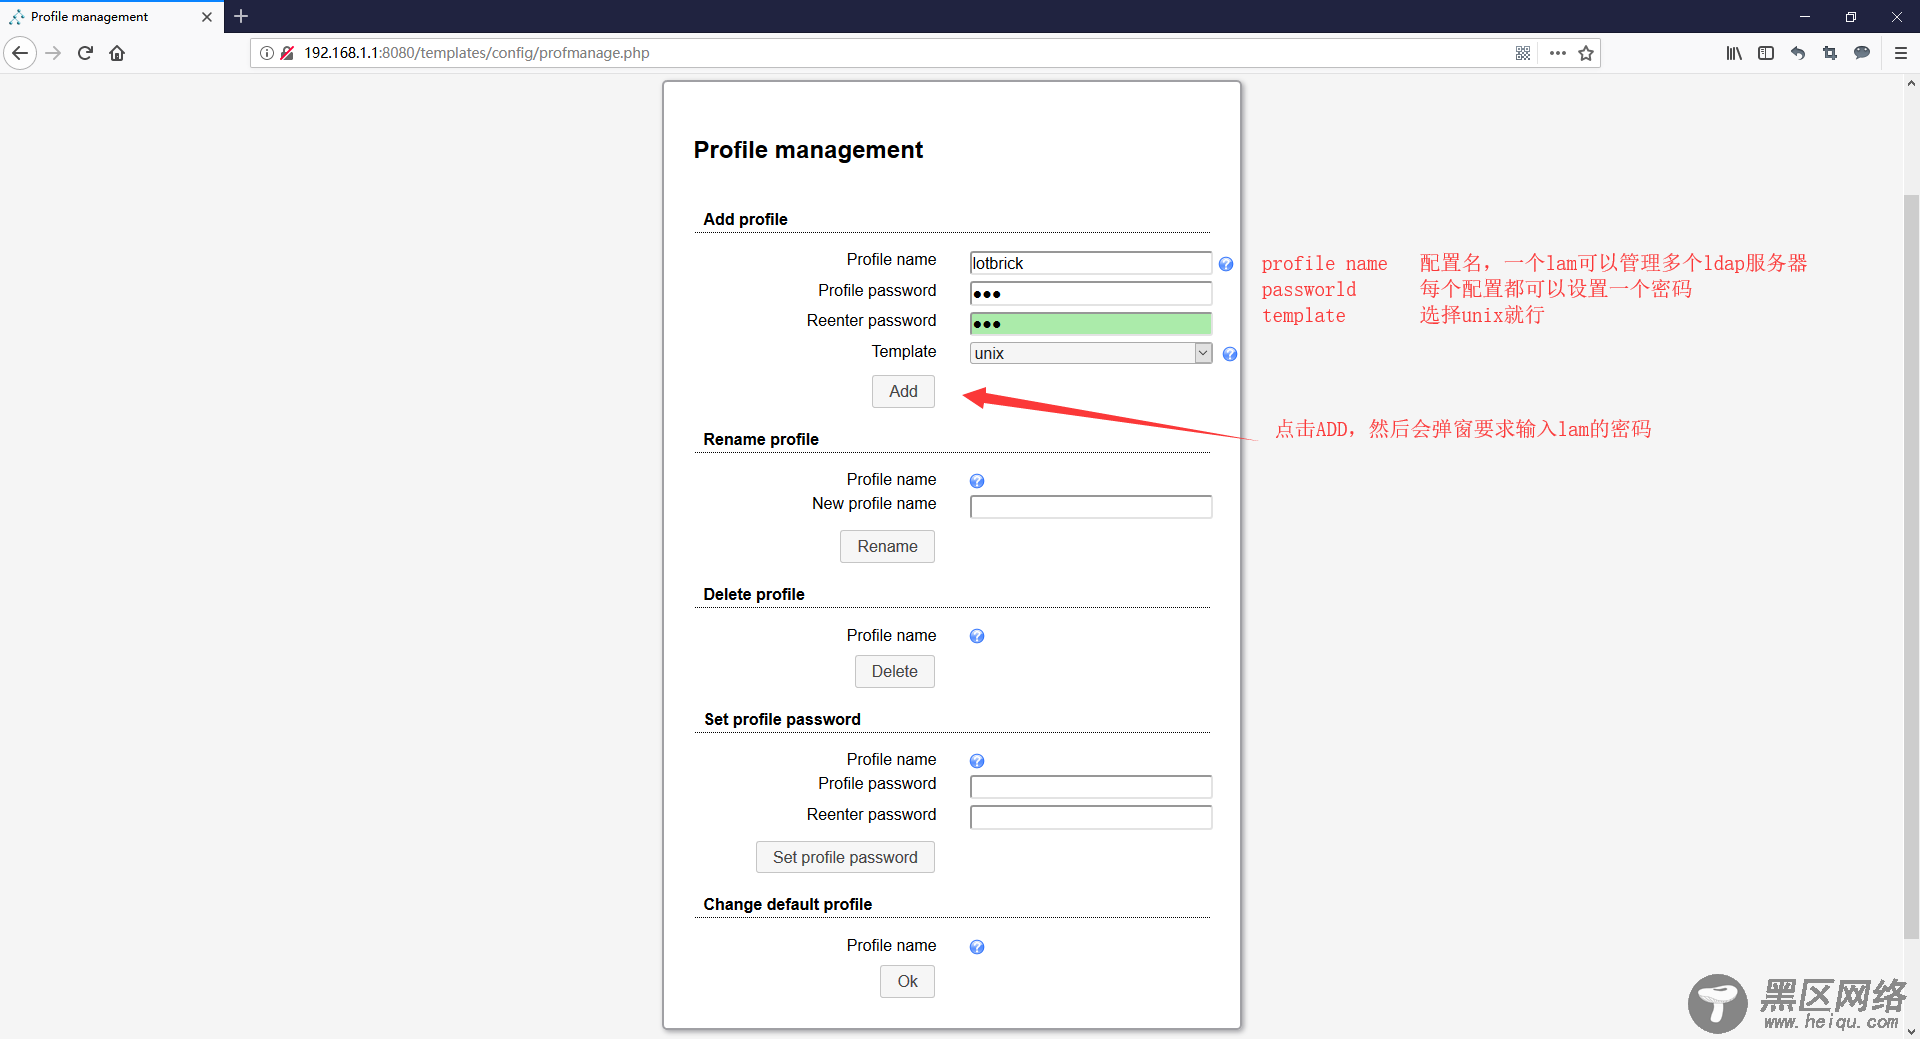Open help icon in Delete profile section
The image size is (1920, 1039).
click(x=977, y=636)
